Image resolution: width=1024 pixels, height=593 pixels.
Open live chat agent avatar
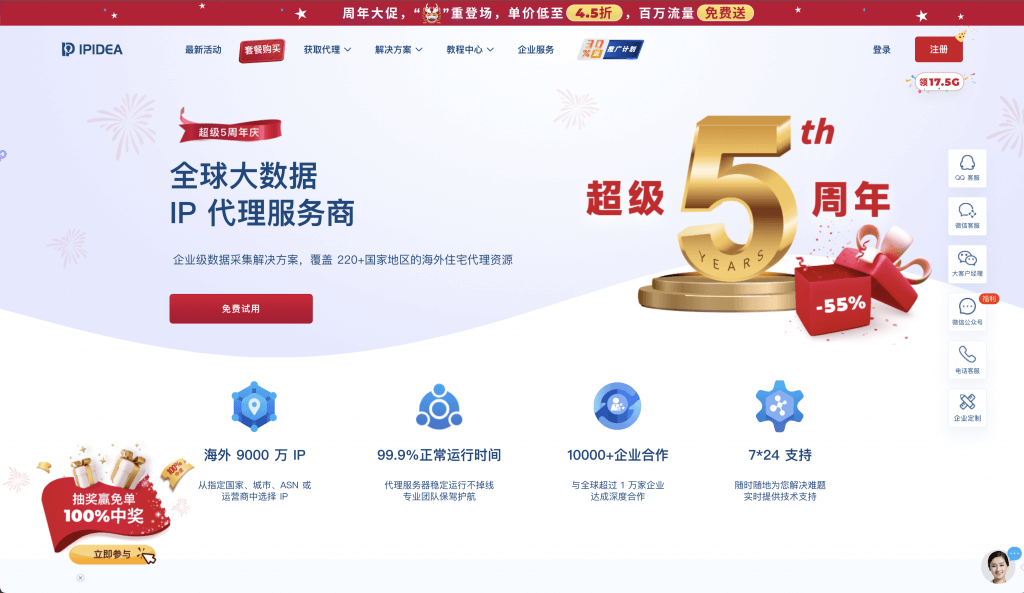(x=997, y=567)
